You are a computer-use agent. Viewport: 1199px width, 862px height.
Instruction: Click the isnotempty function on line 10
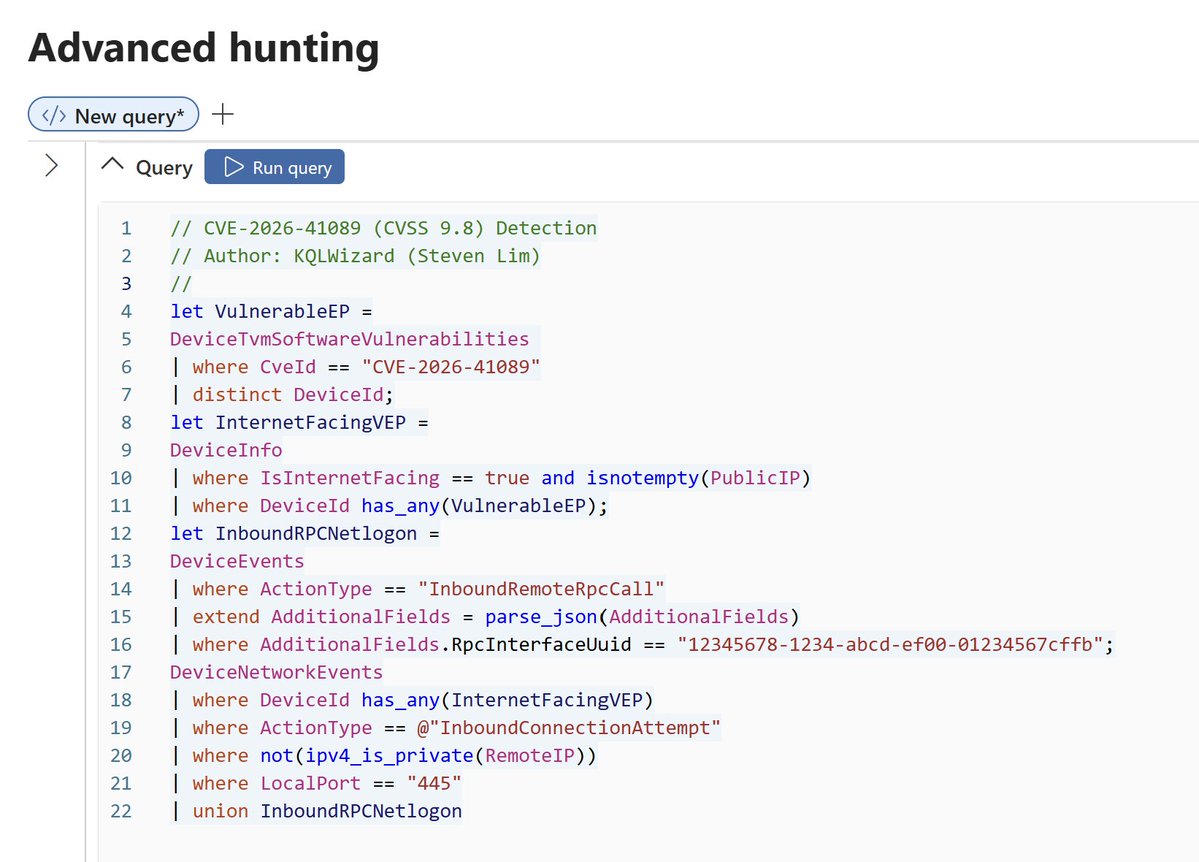[x=642, y=478]
